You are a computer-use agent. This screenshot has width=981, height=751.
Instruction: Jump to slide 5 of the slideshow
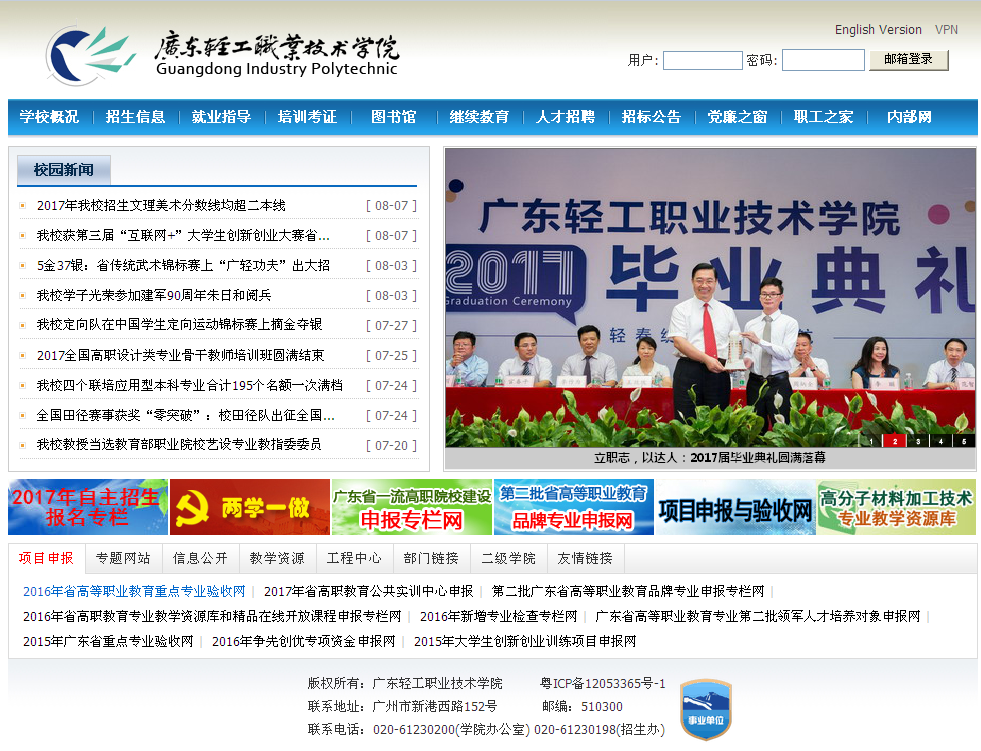[964, 440]
